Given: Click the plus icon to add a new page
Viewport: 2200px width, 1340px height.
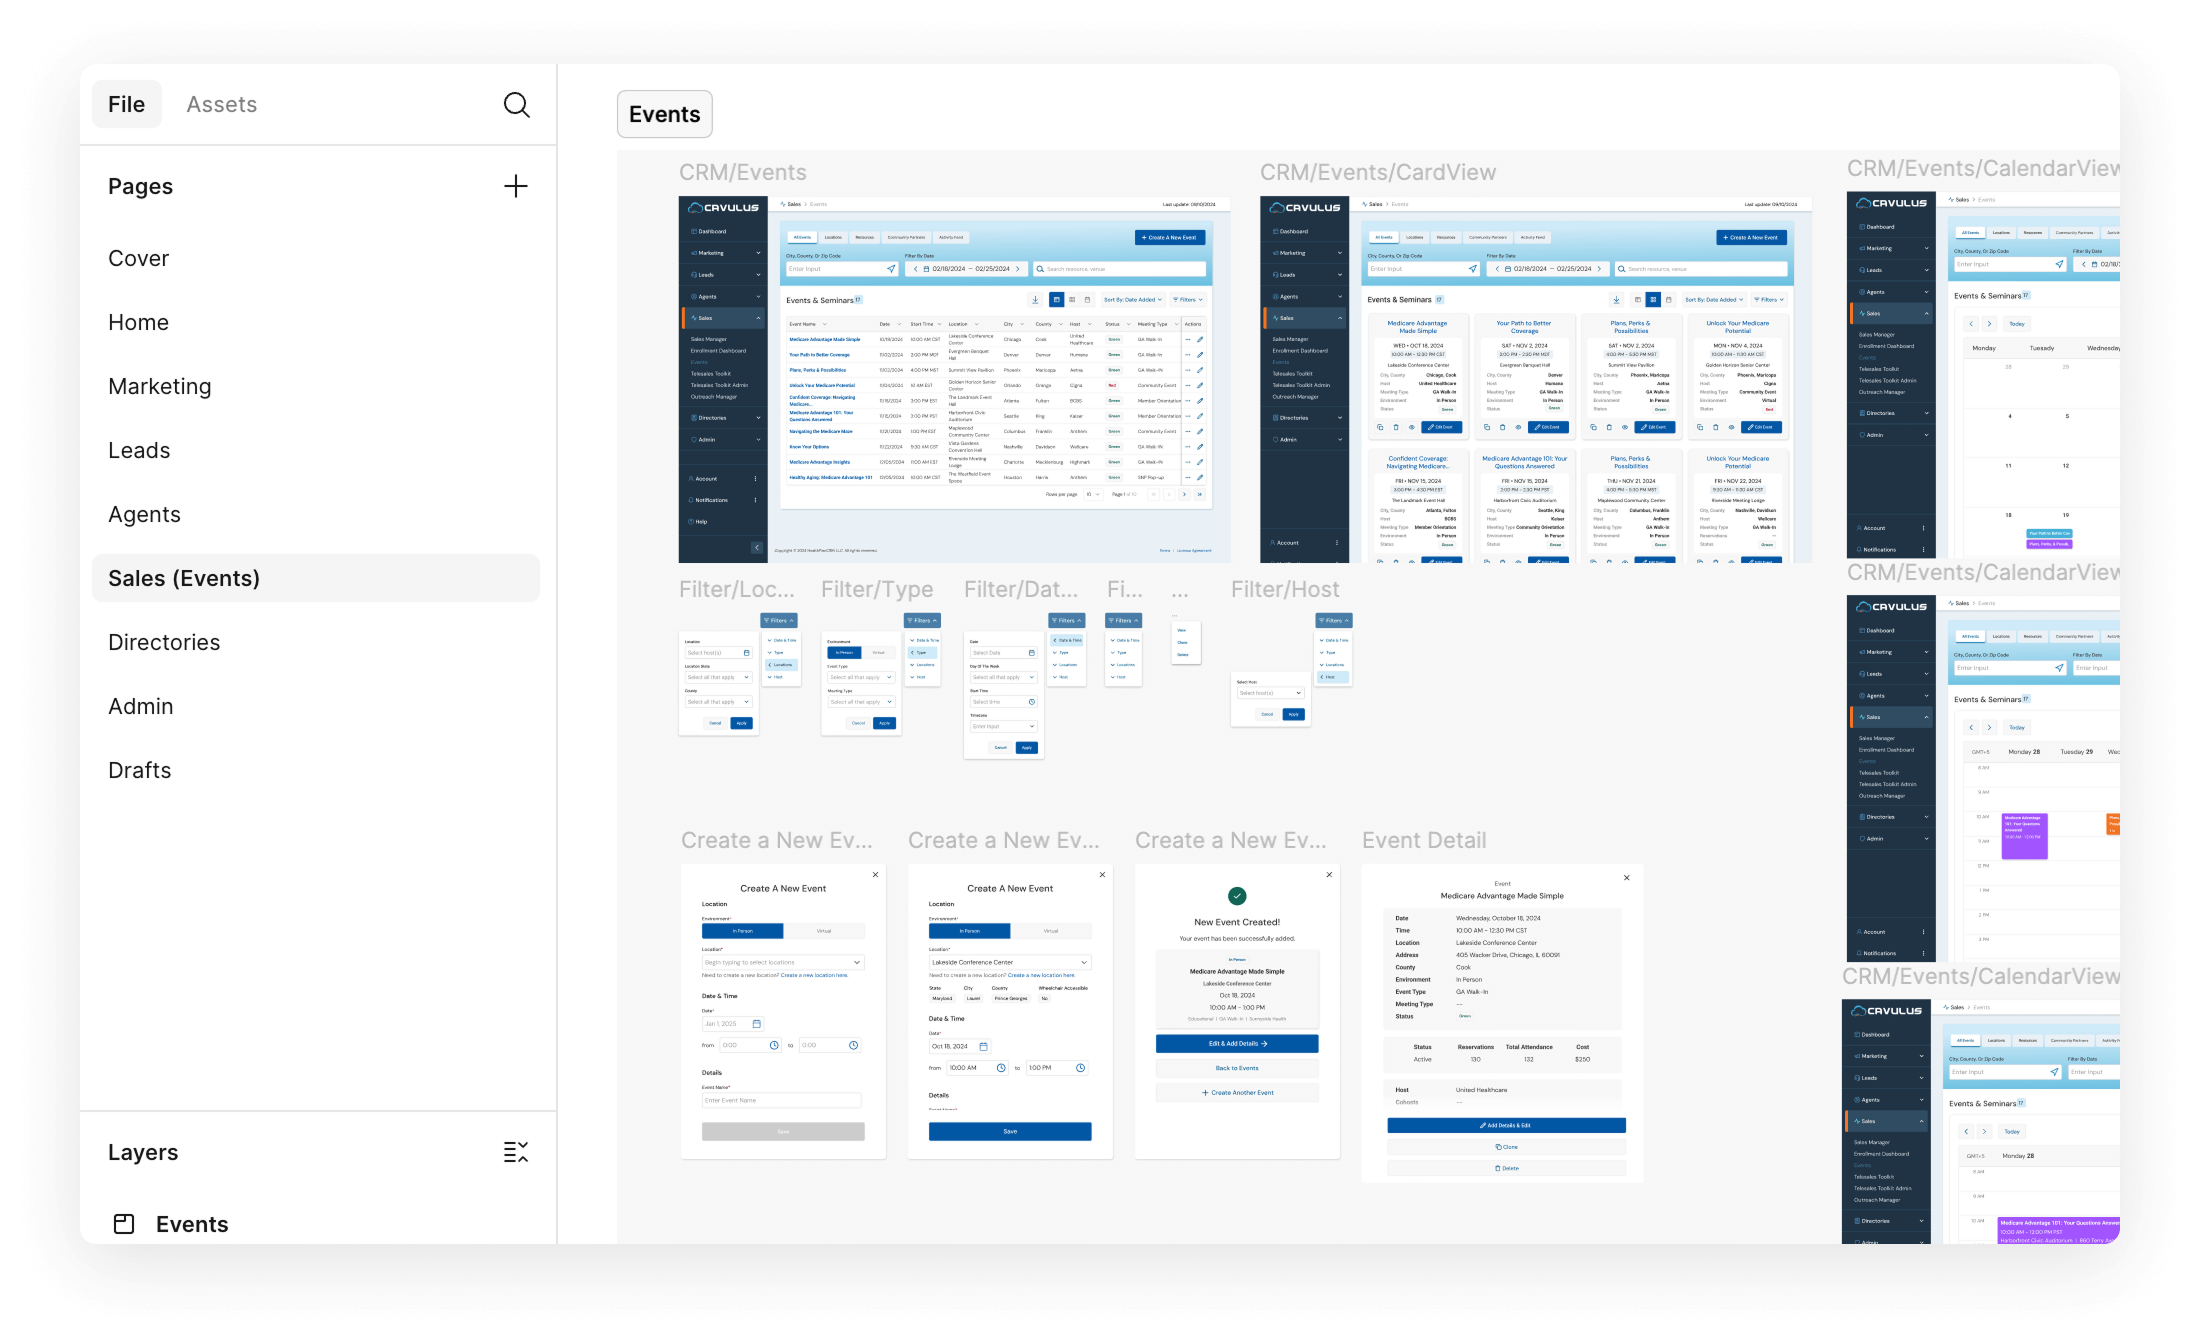Looking at the screenshot, I should coord(516,186).
